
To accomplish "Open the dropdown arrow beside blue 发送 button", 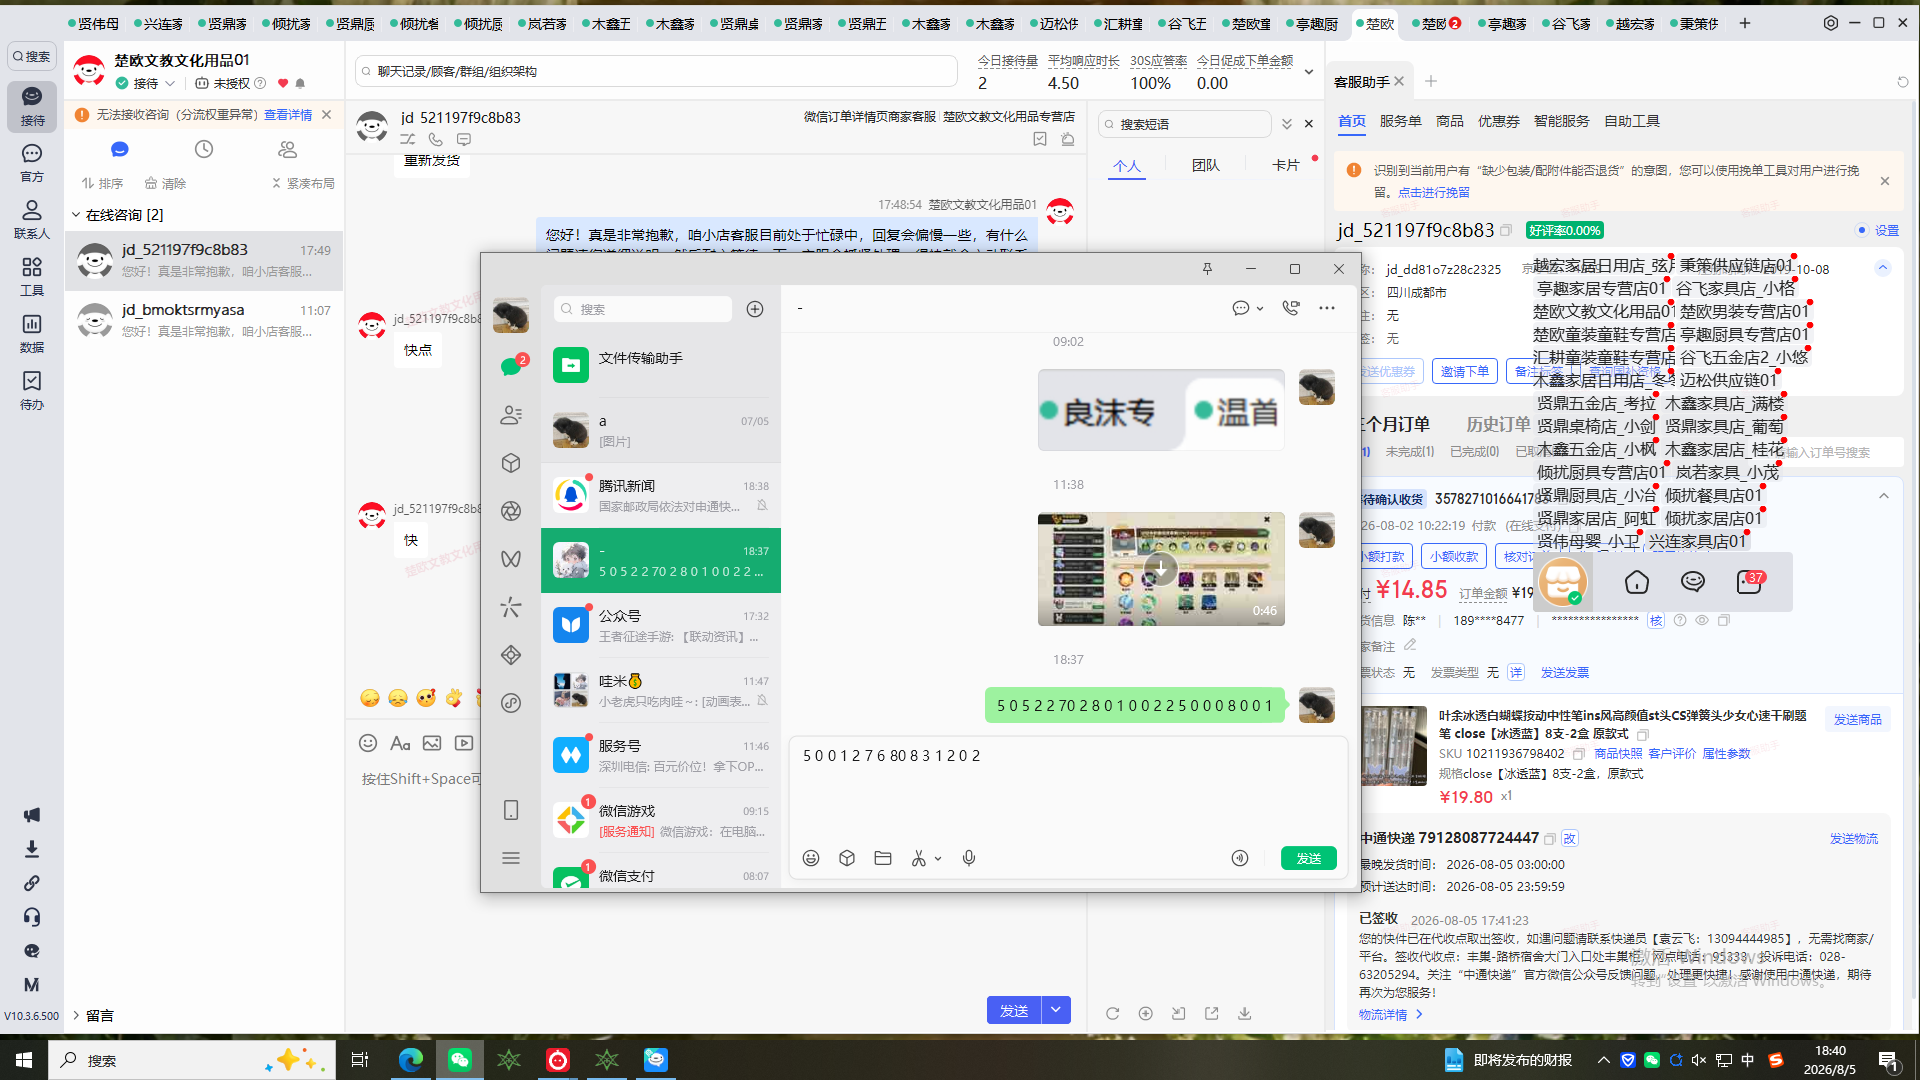I will 1056,1010.
